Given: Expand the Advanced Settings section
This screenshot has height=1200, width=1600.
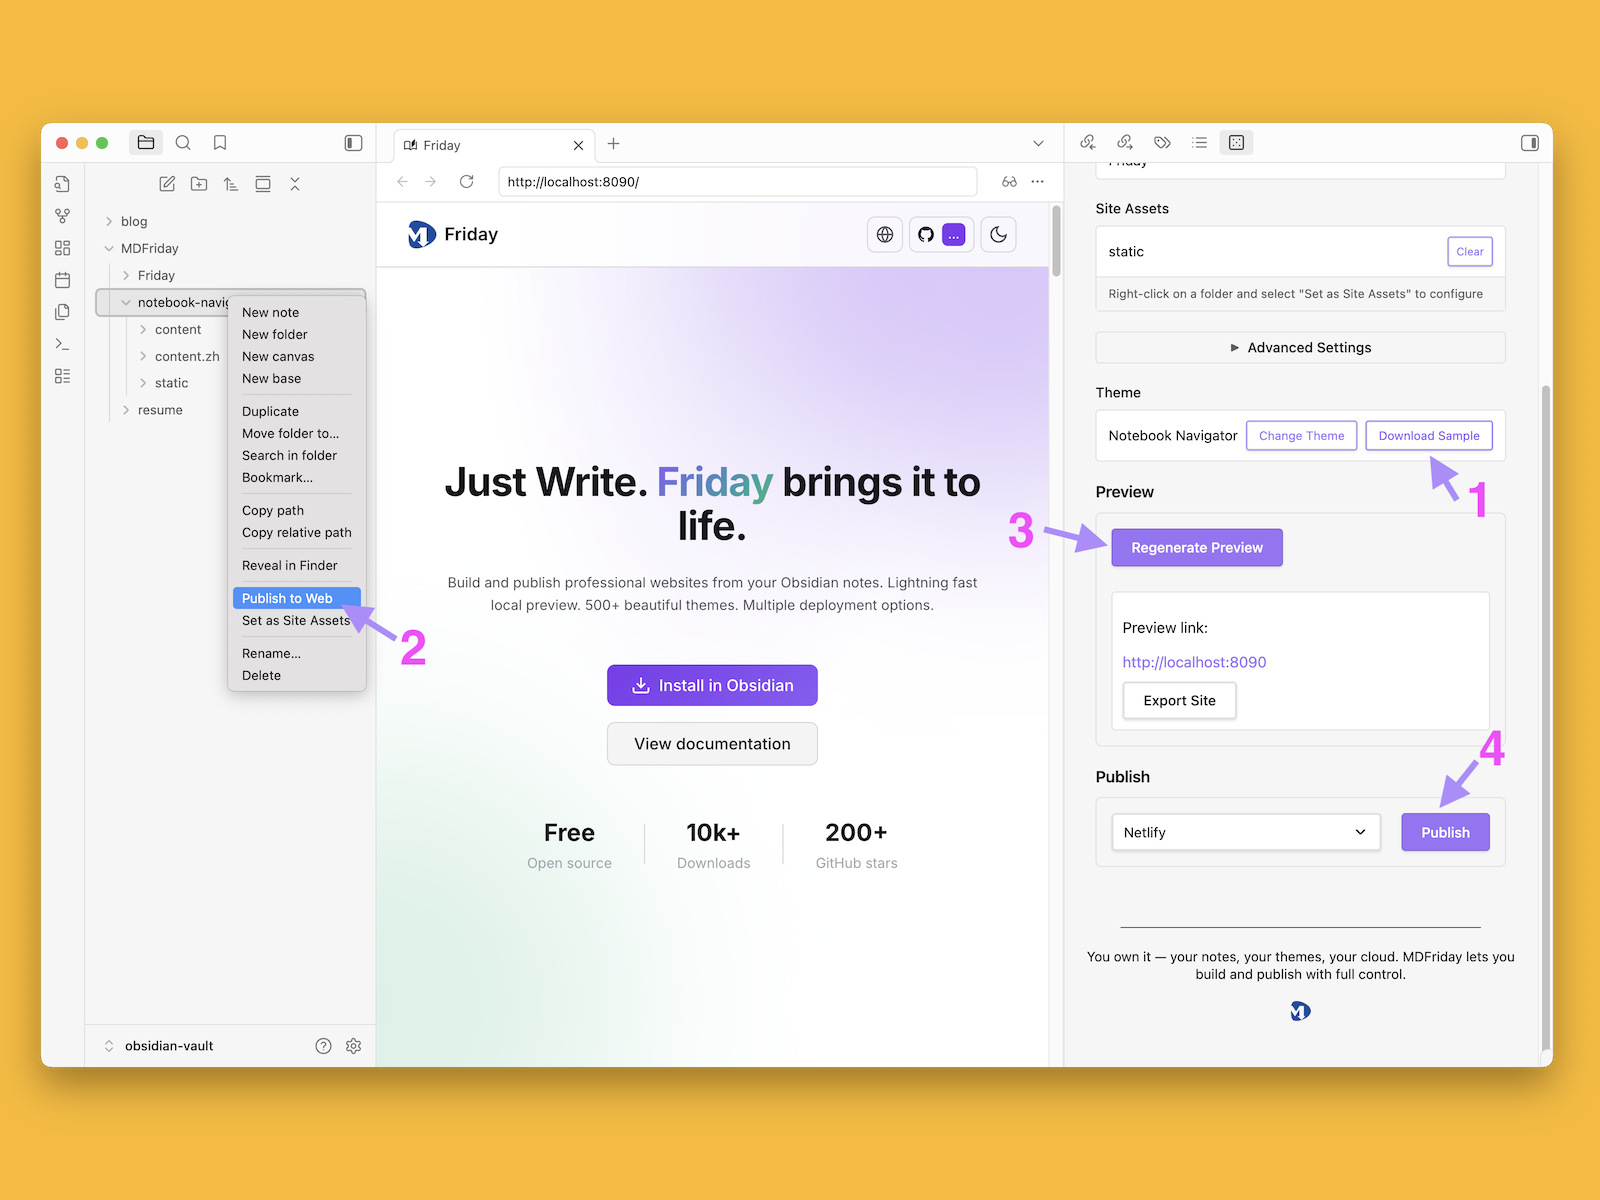Looking at the screenshot, I should click(x=1300, y=348).
